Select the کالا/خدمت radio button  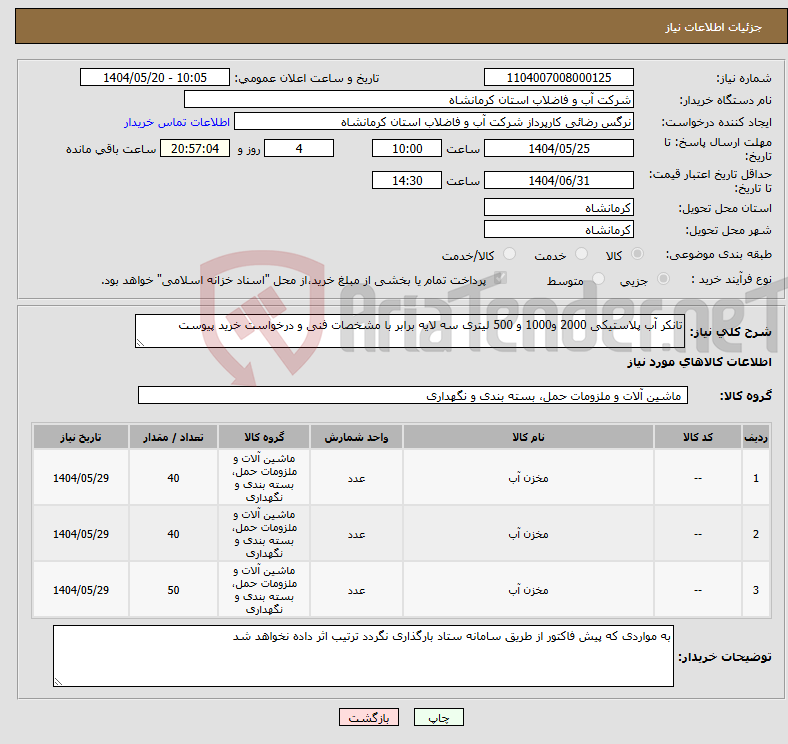510,254
